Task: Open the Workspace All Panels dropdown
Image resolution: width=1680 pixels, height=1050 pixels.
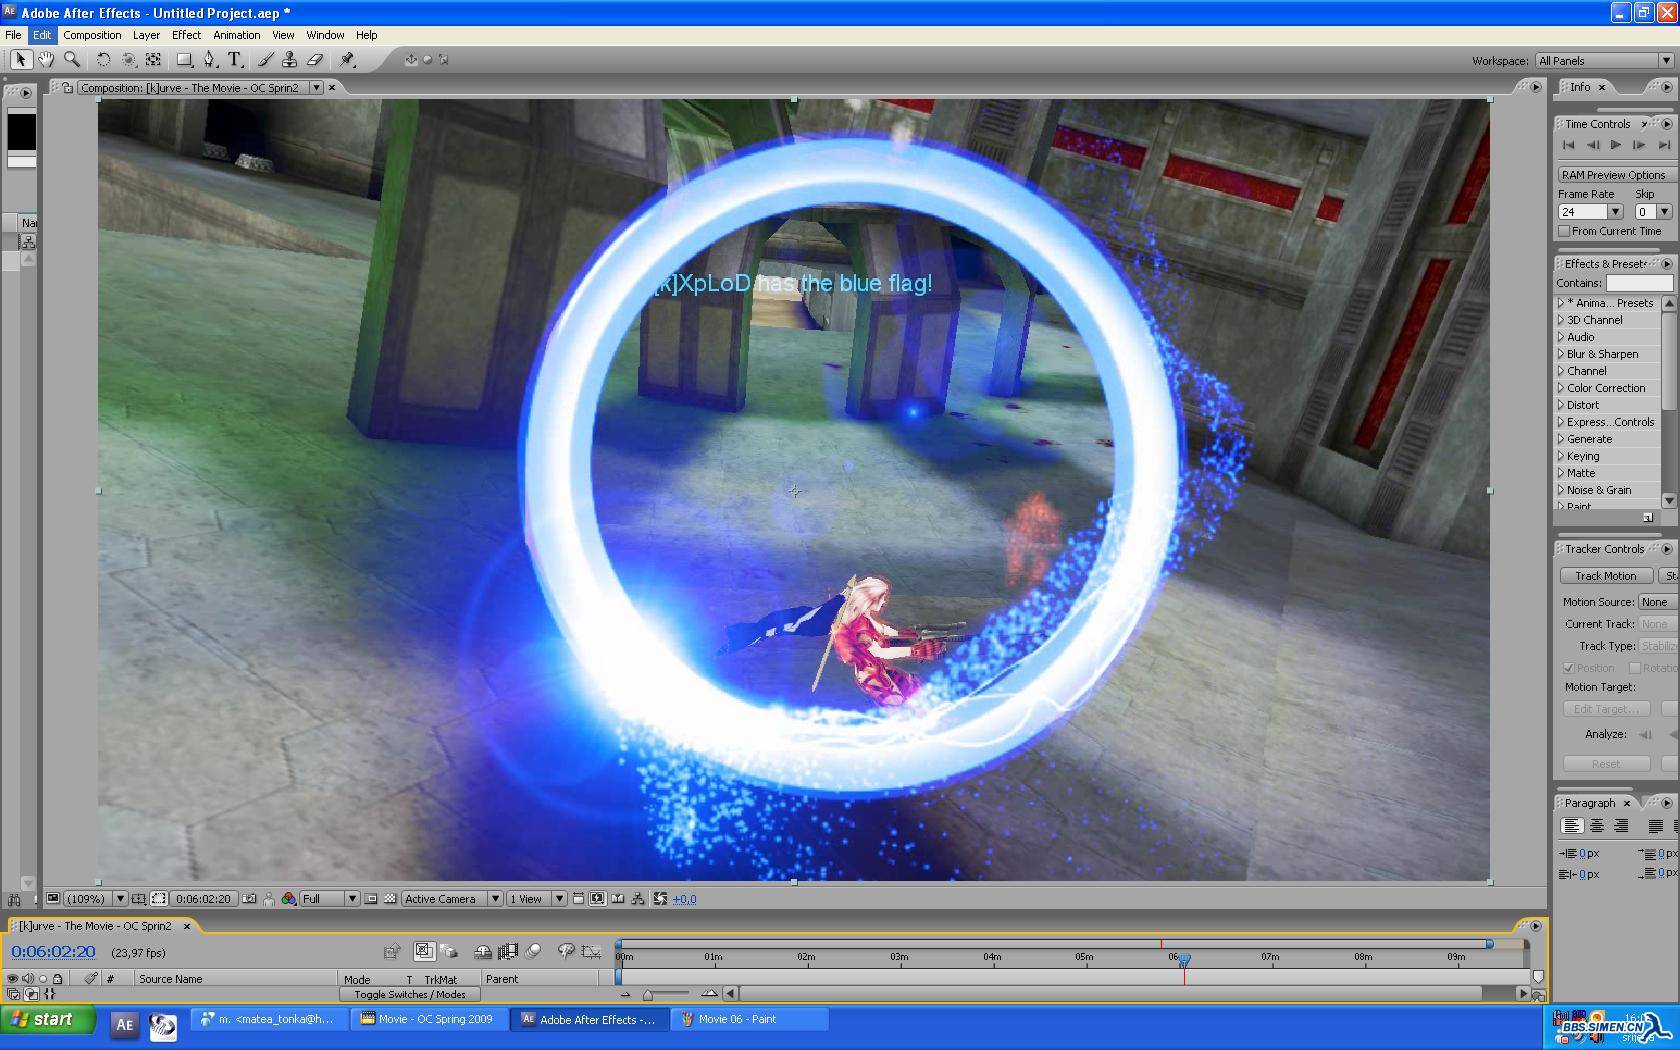Action: tap(1604, 61)
